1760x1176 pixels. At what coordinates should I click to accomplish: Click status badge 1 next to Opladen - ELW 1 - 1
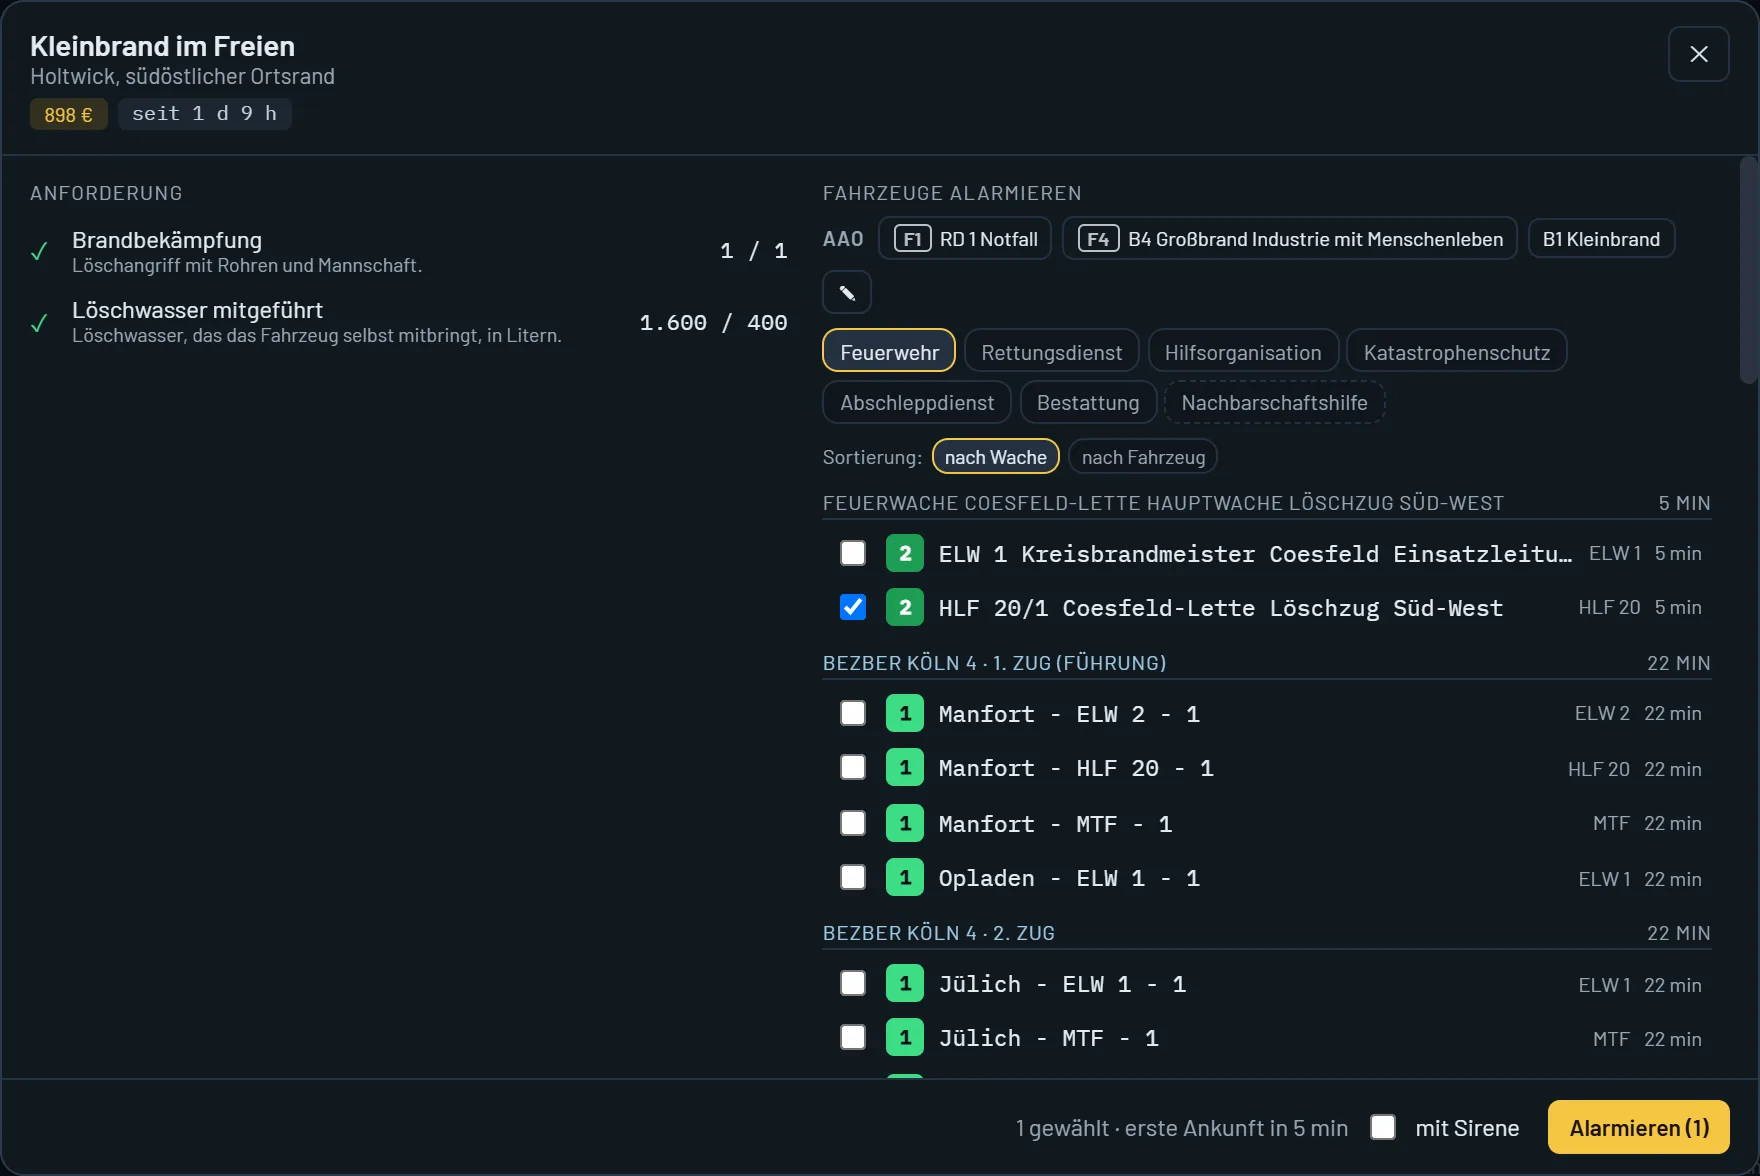pyautogui.click(x=905, y=878)
